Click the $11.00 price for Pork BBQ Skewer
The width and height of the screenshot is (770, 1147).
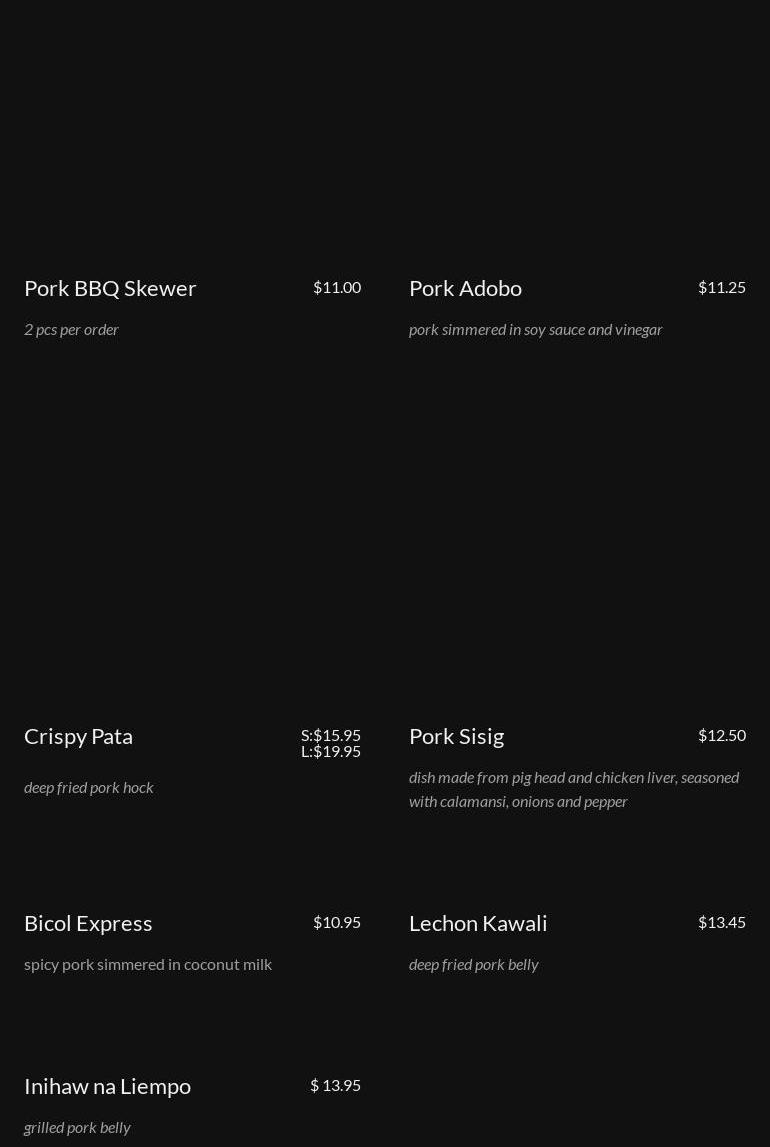coord(337,287)
